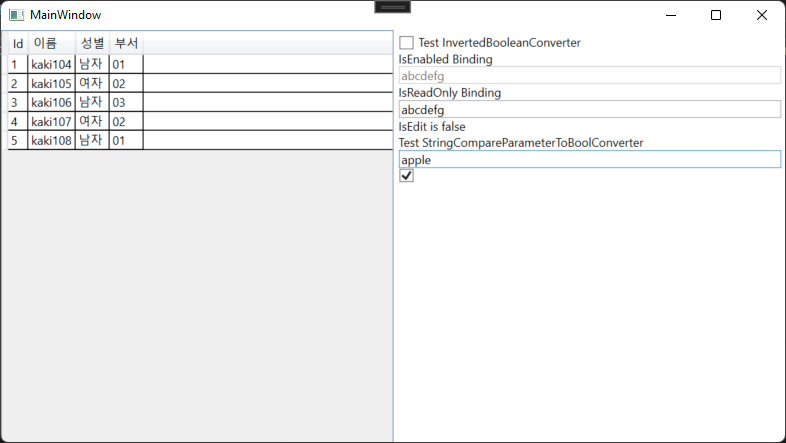Click Id cell 2 in second row
The height and width of the screenshot is (443, 786).
point(18,83)
